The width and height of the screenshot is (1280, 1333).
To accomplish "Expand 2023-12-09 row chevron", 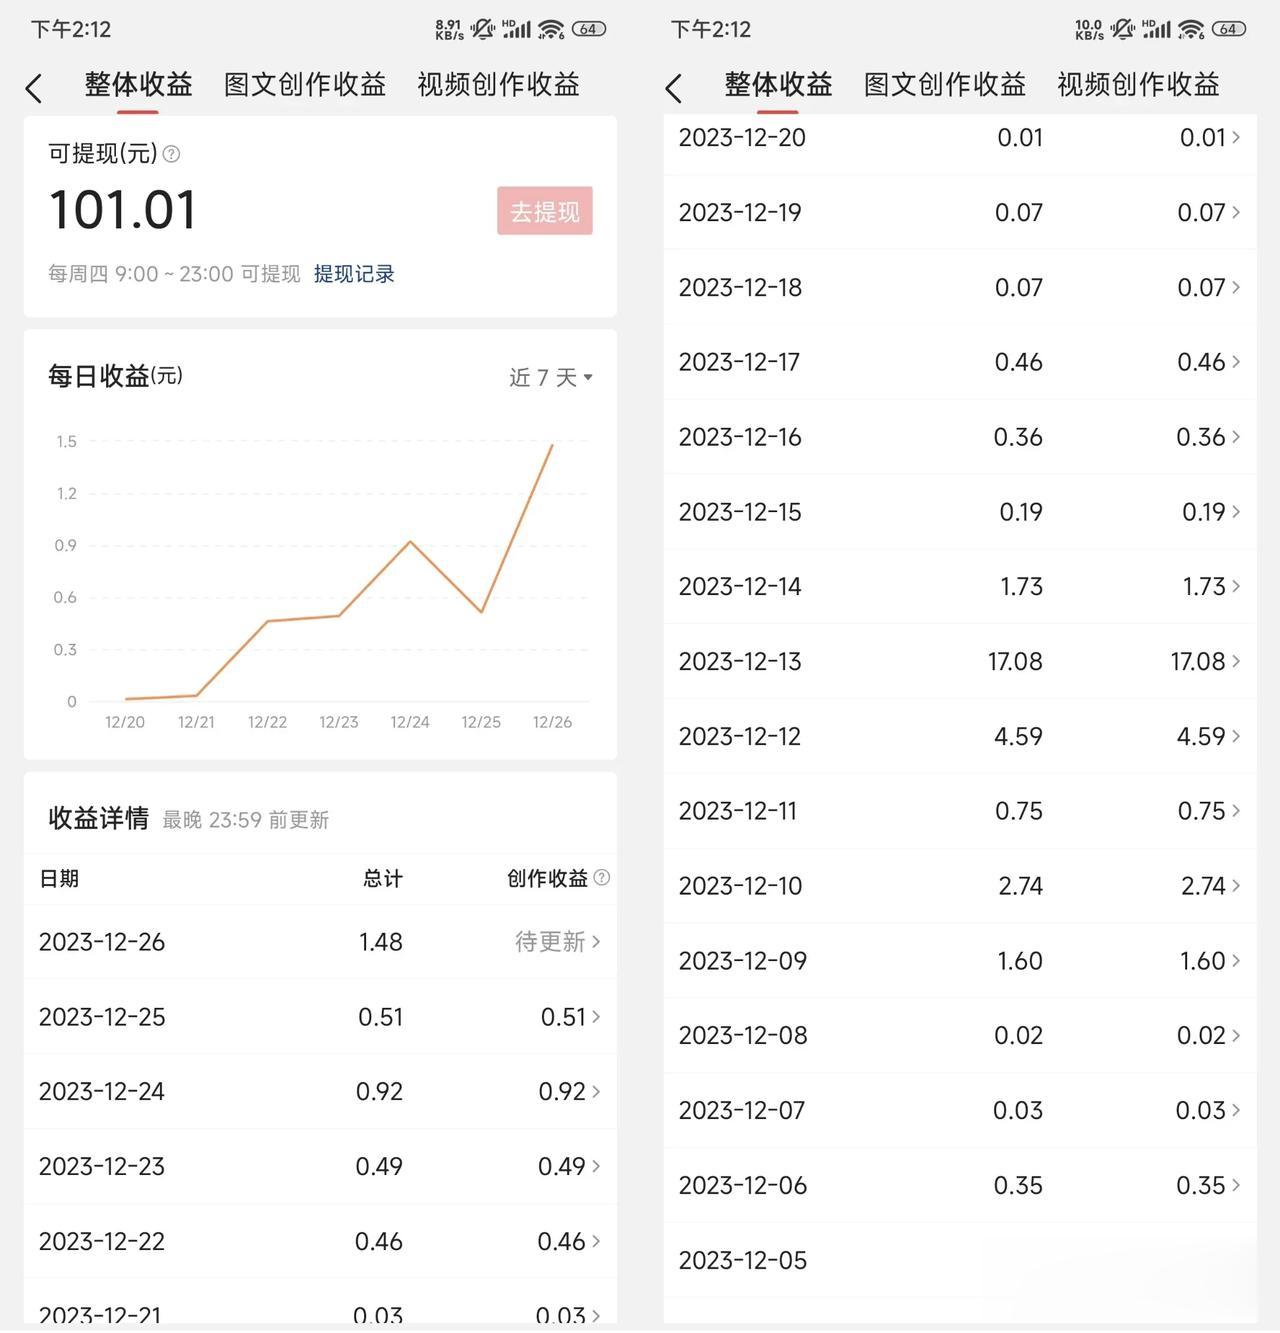I will click(1236, 960).
